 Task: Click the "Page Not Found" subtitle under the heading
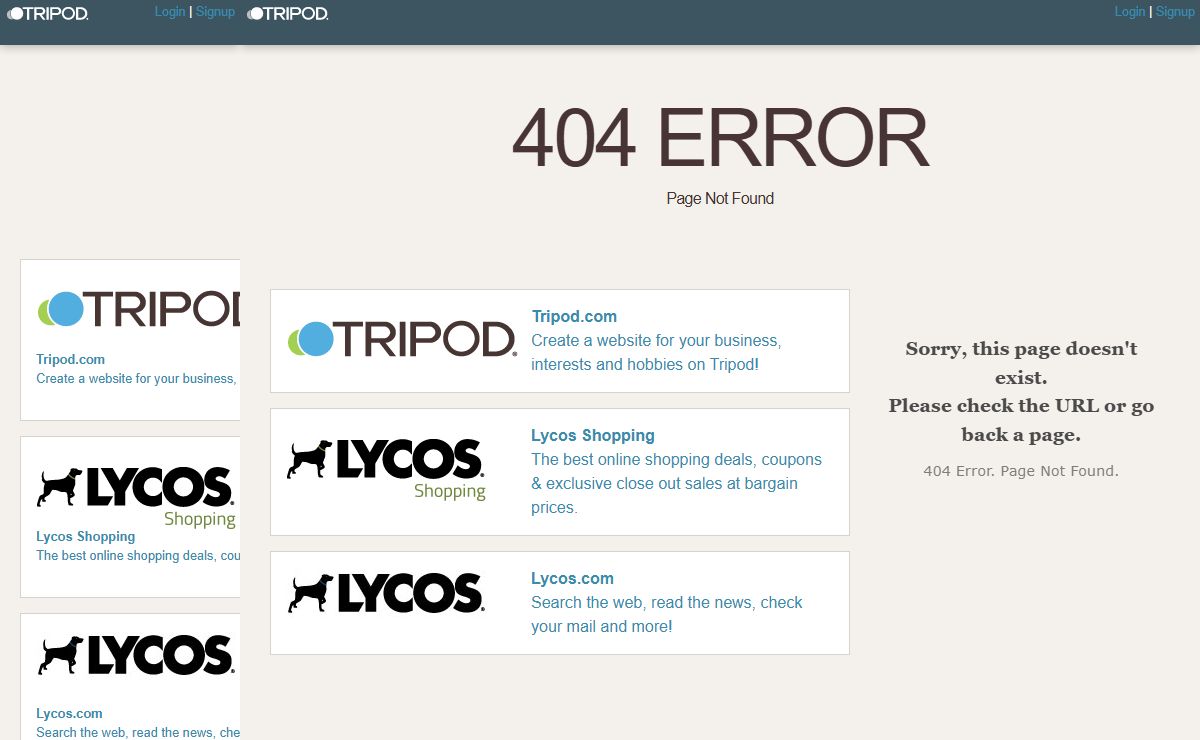720,198
